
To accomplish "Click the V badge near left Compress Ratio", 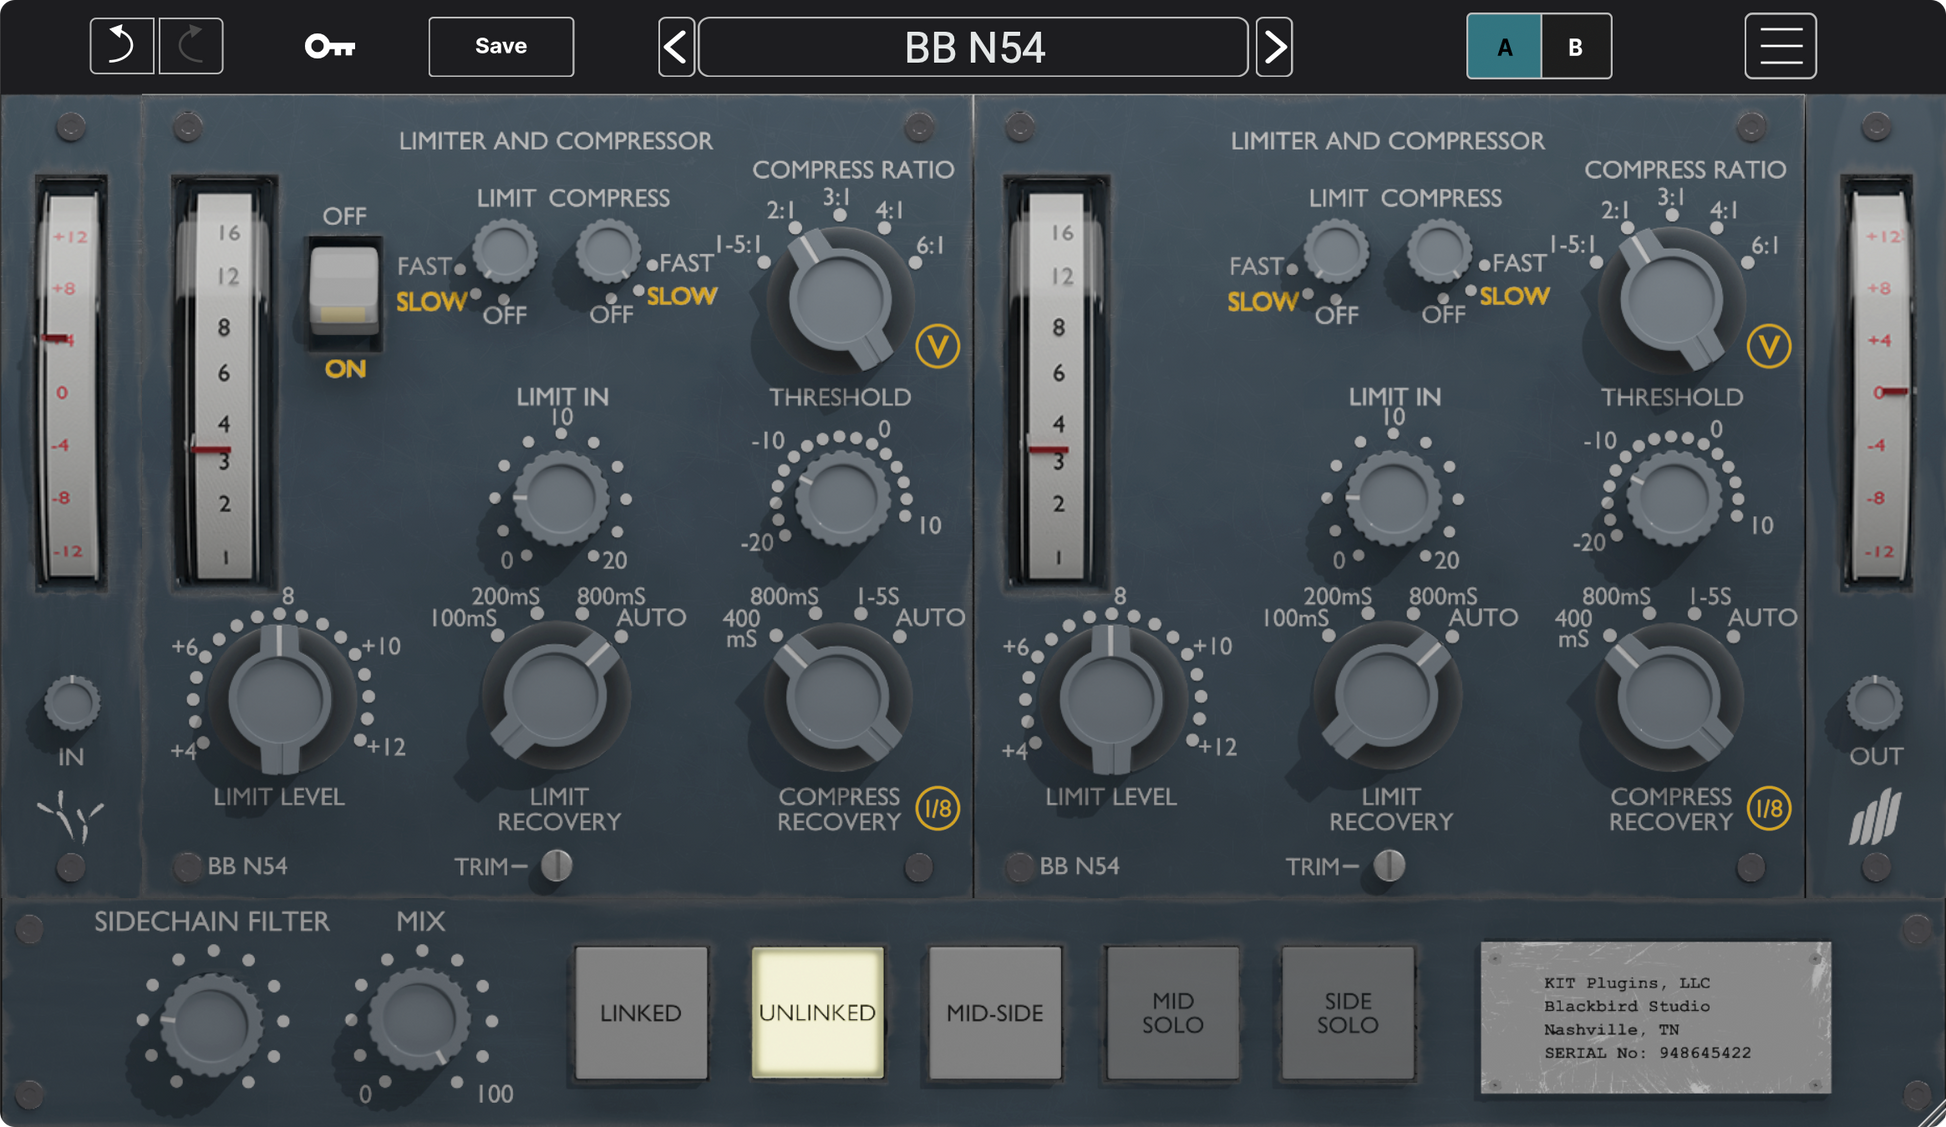I will (x=938, y=348).
